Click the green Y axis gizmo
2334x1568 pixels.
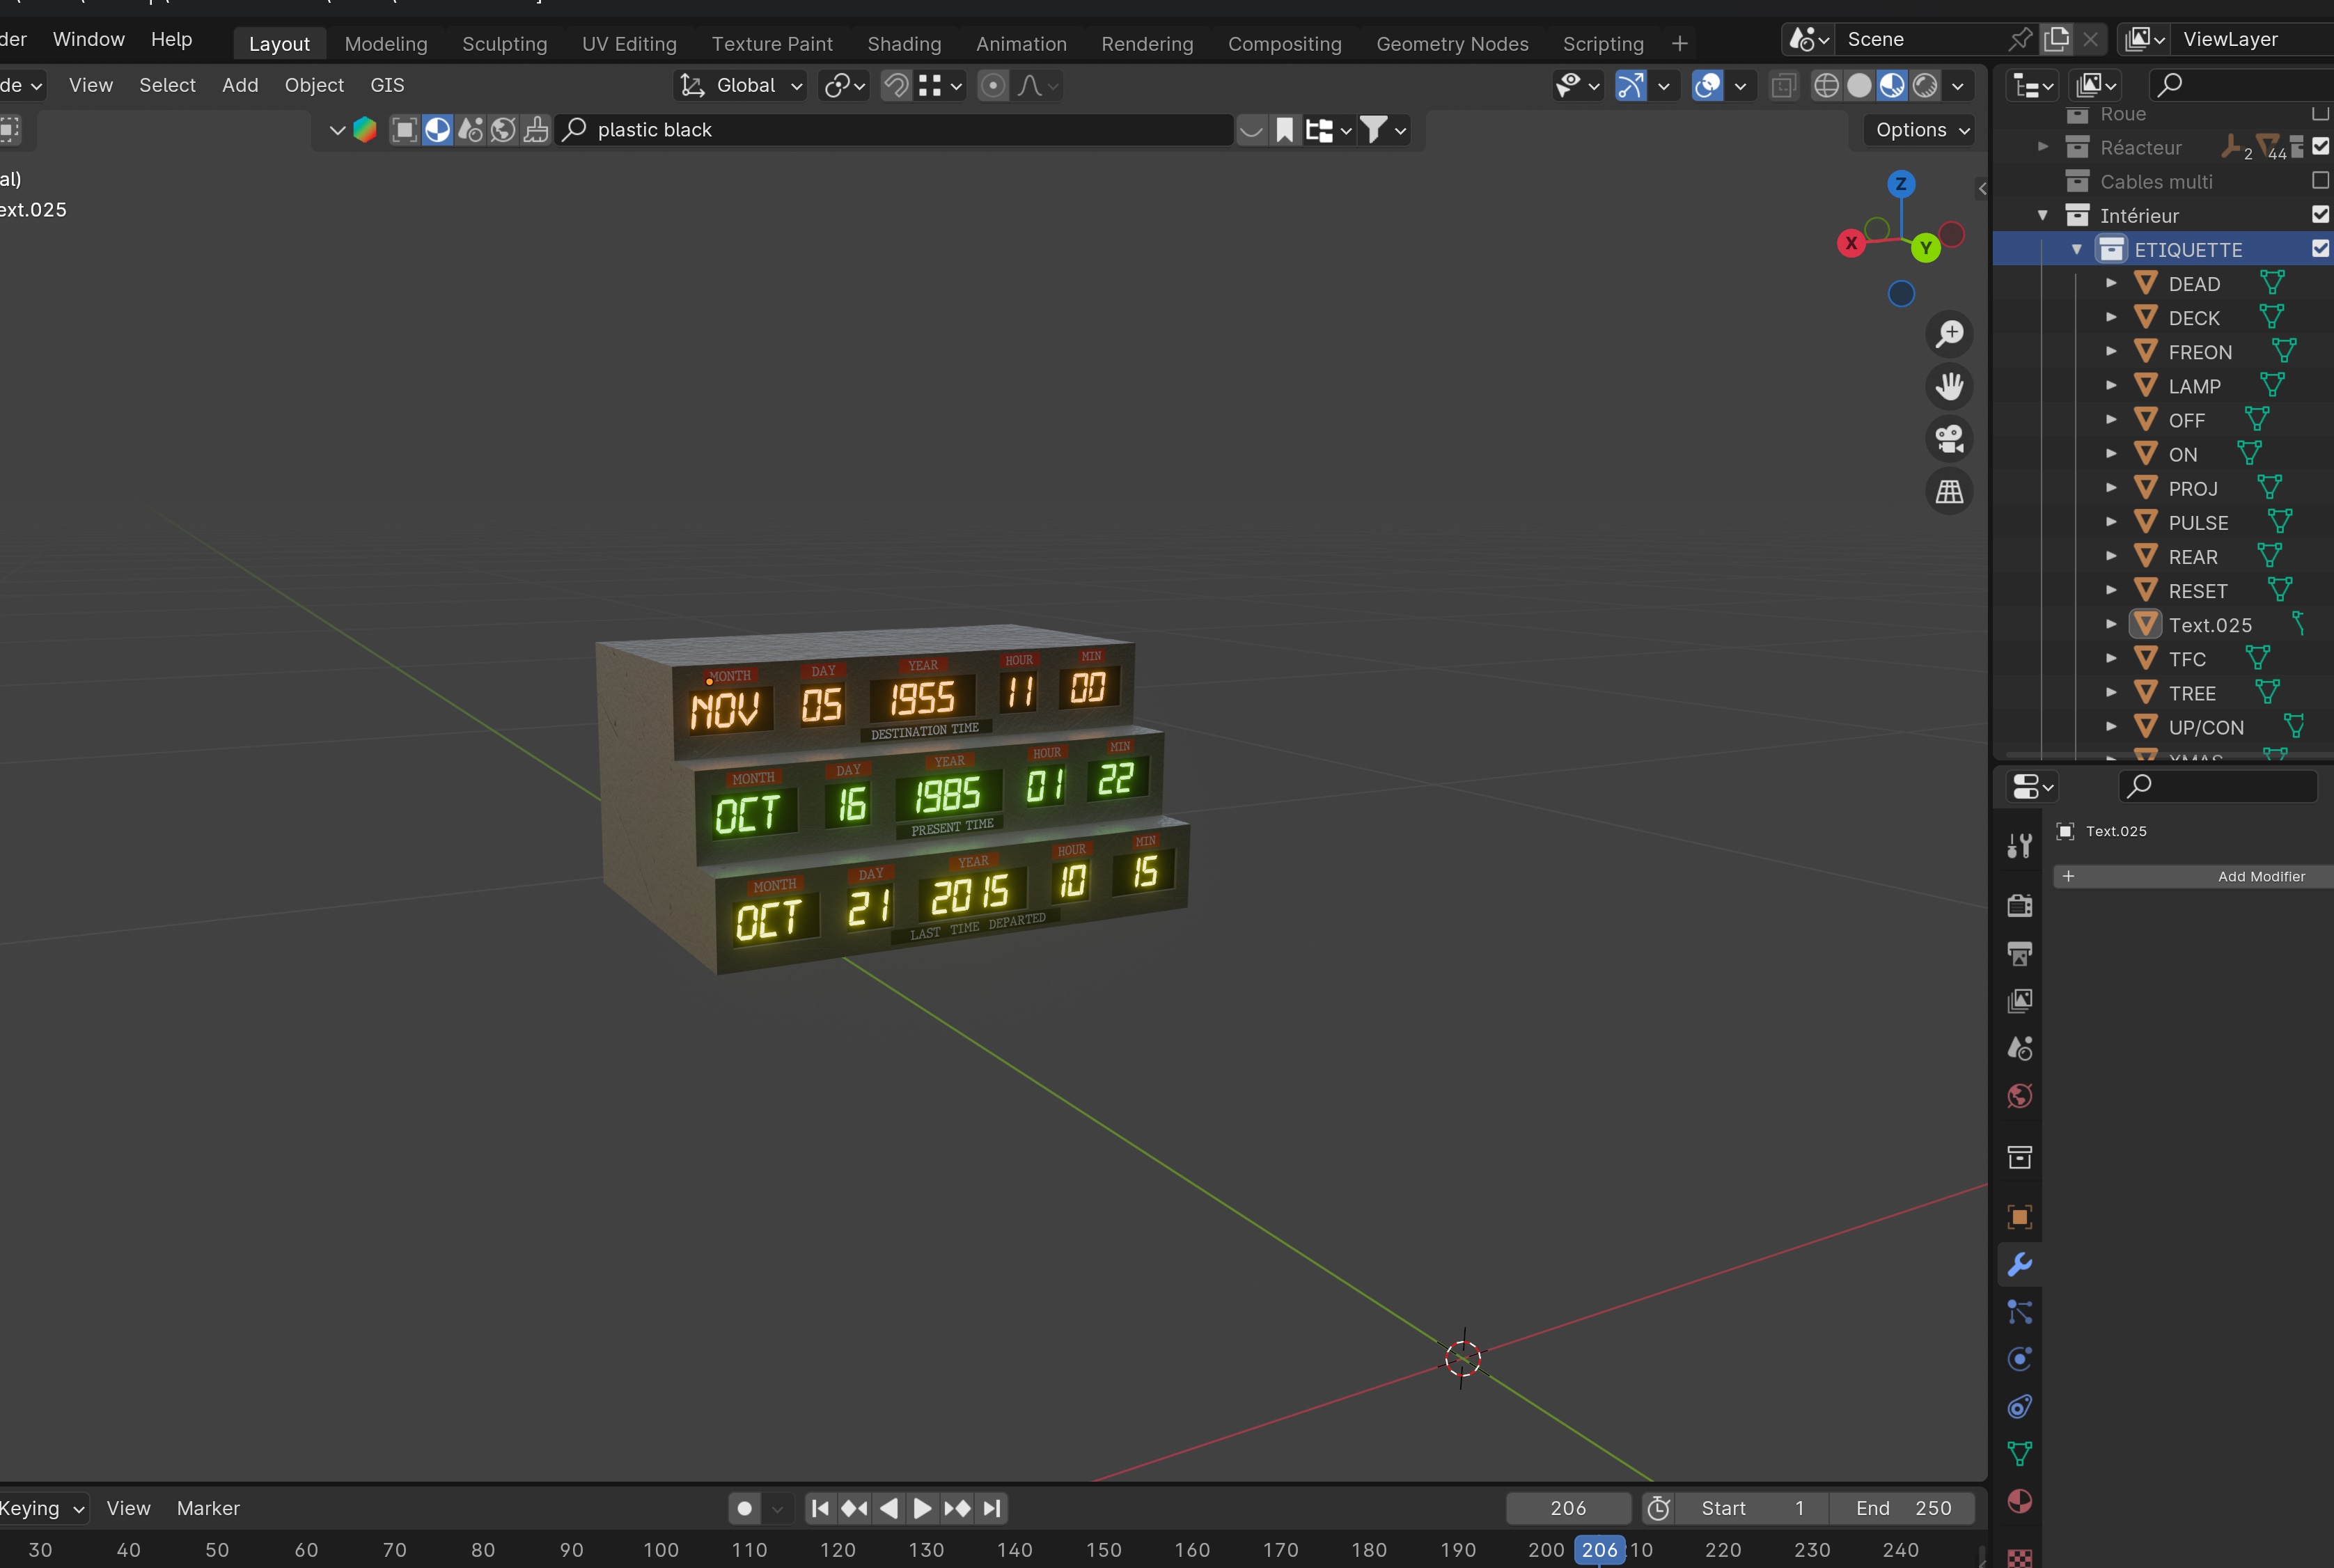pyautogui.click(x=1925, y=248)
